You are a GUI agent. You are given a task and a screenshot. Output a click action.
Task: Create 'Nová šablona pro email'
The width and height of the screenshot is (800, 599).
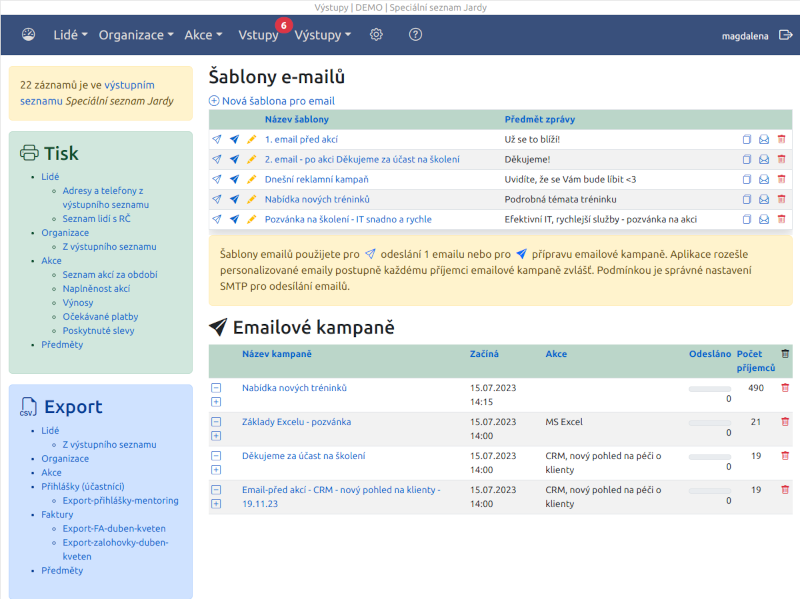click(272, 101)
